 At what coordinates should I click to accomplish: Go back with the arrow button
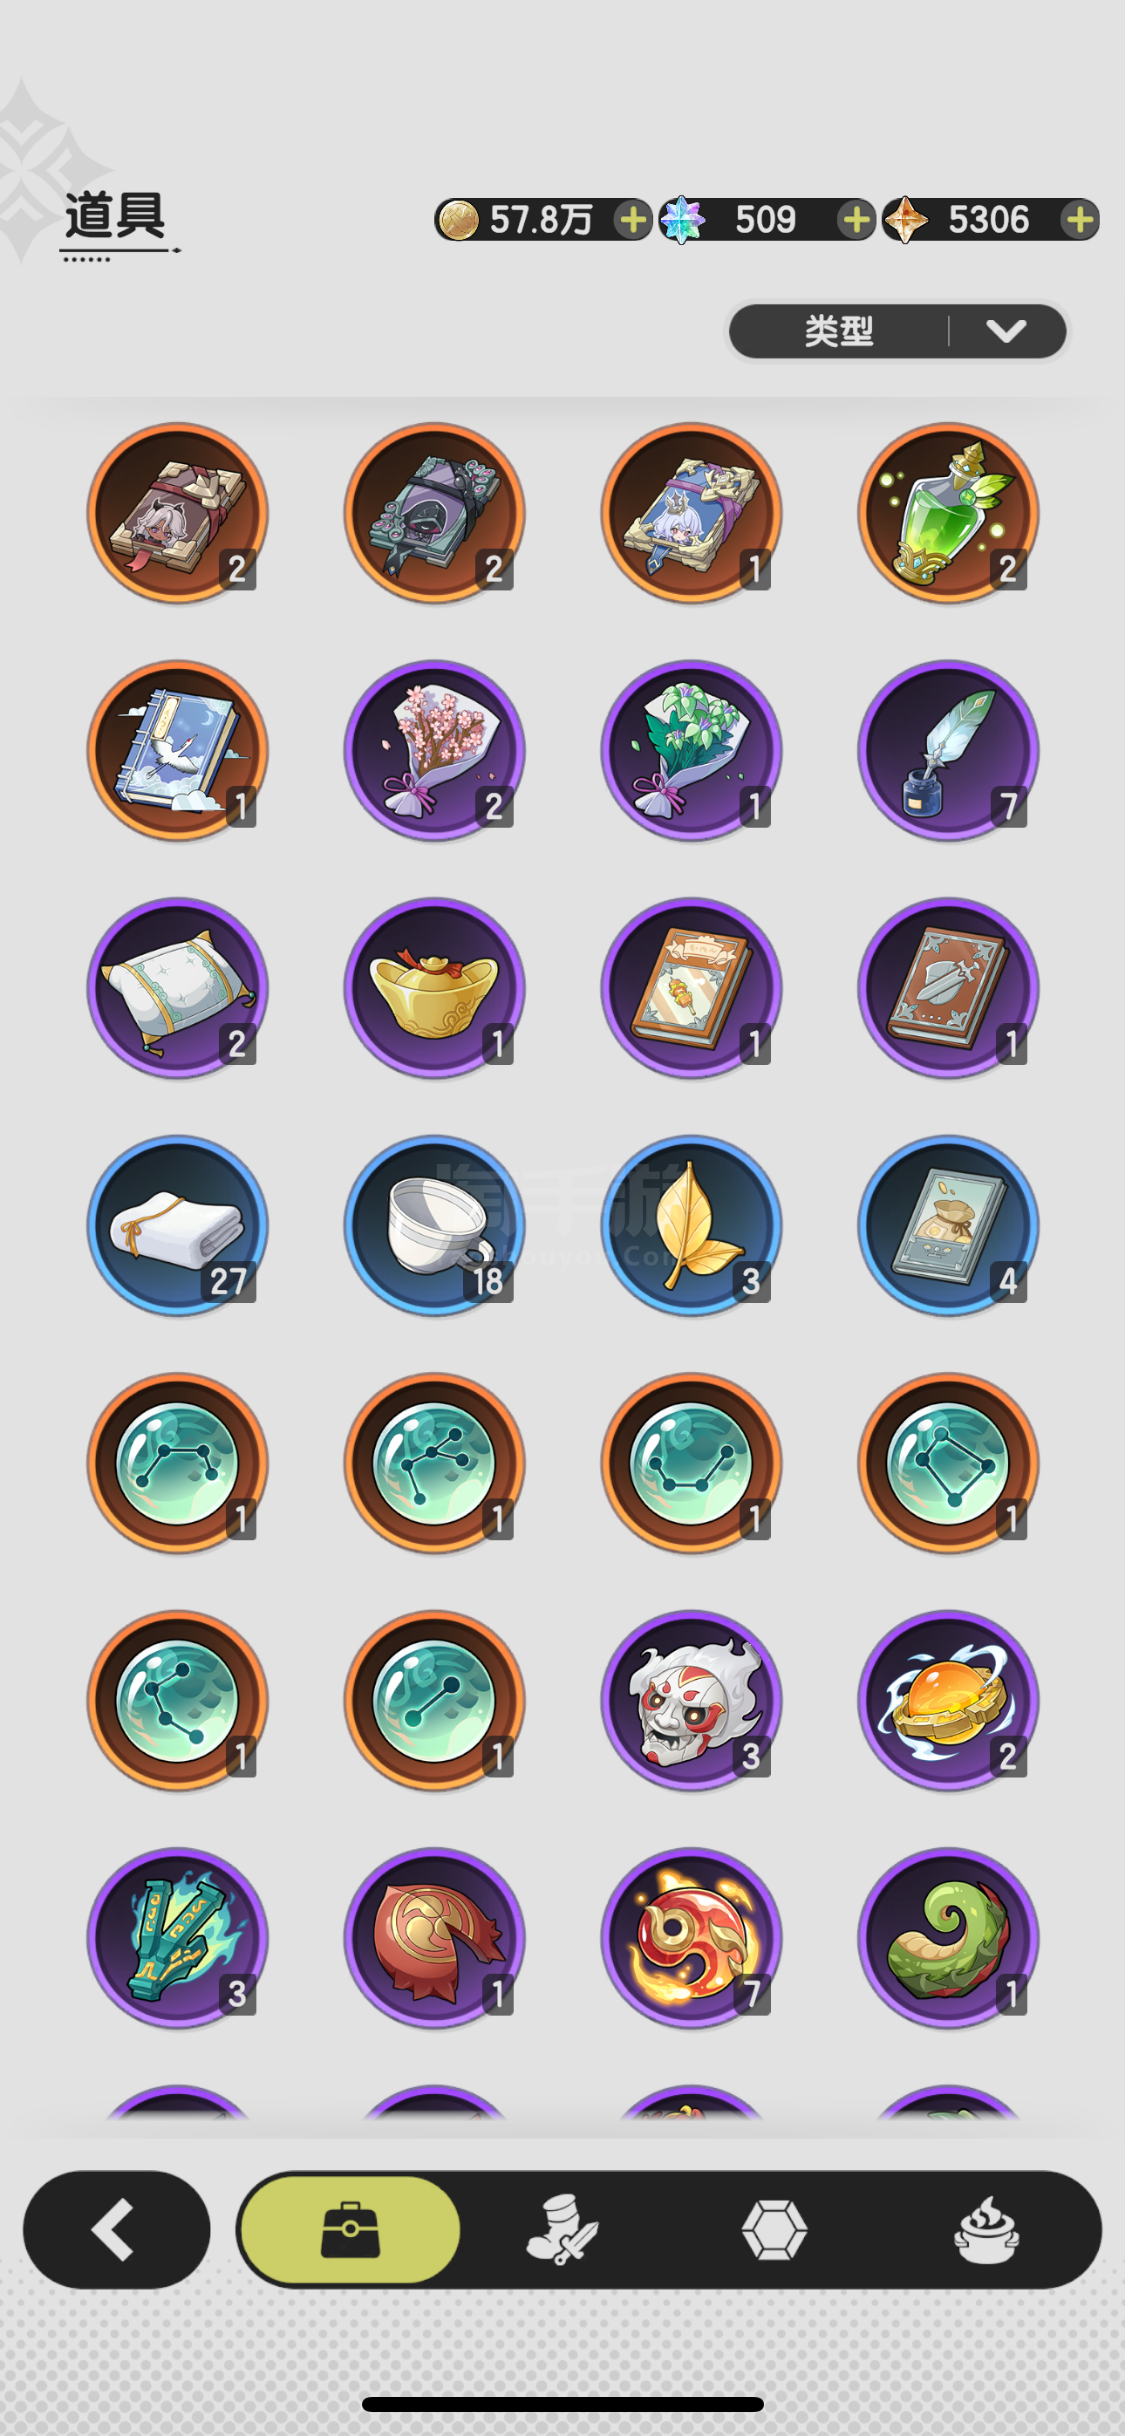[117, 2229]
